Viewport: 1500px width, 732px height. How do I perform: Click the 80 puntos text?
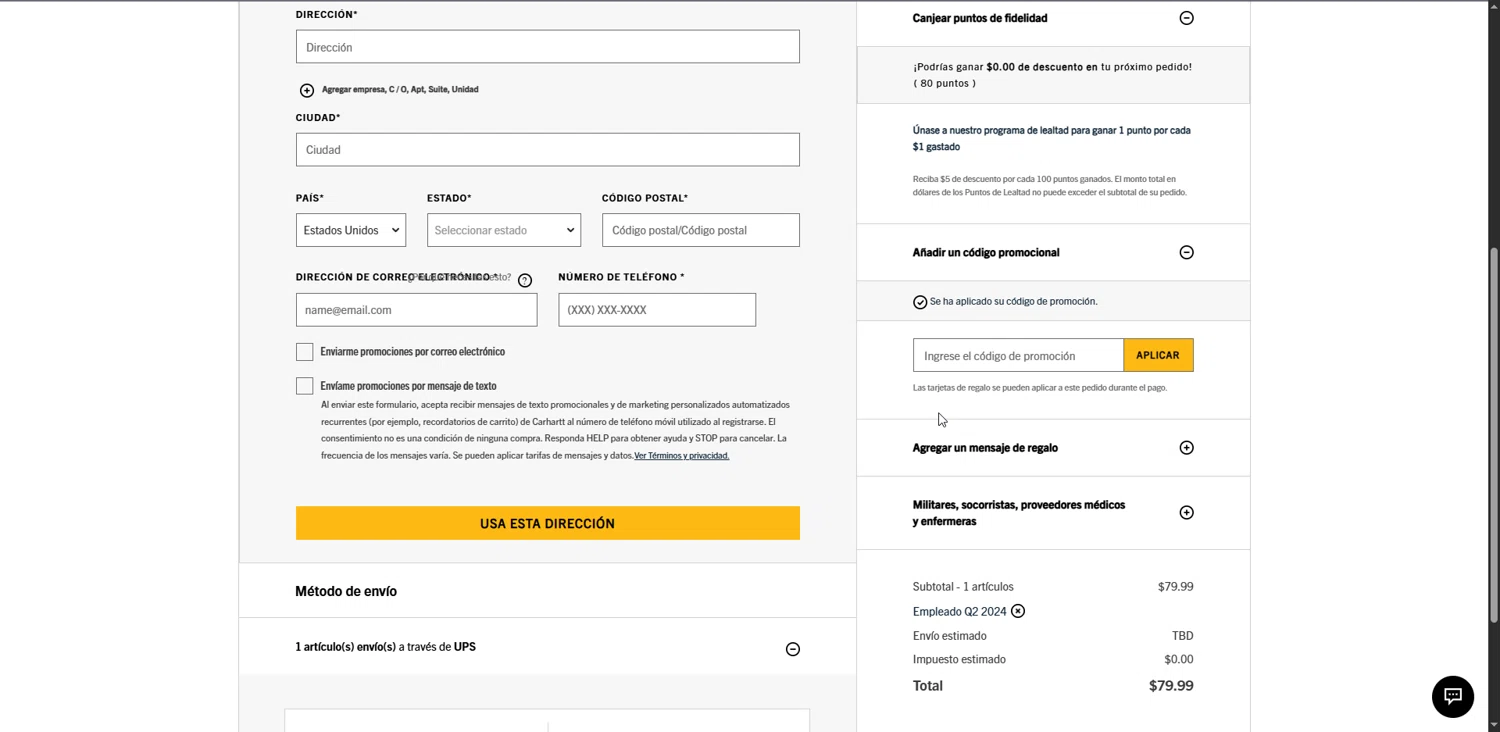[944, 83]
